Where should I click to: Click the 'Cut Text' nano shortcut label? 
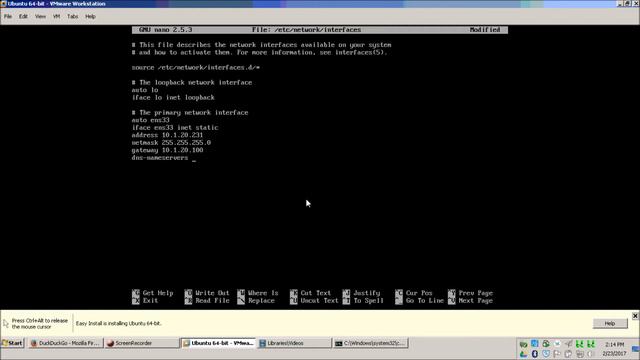(x=316, y=293)
